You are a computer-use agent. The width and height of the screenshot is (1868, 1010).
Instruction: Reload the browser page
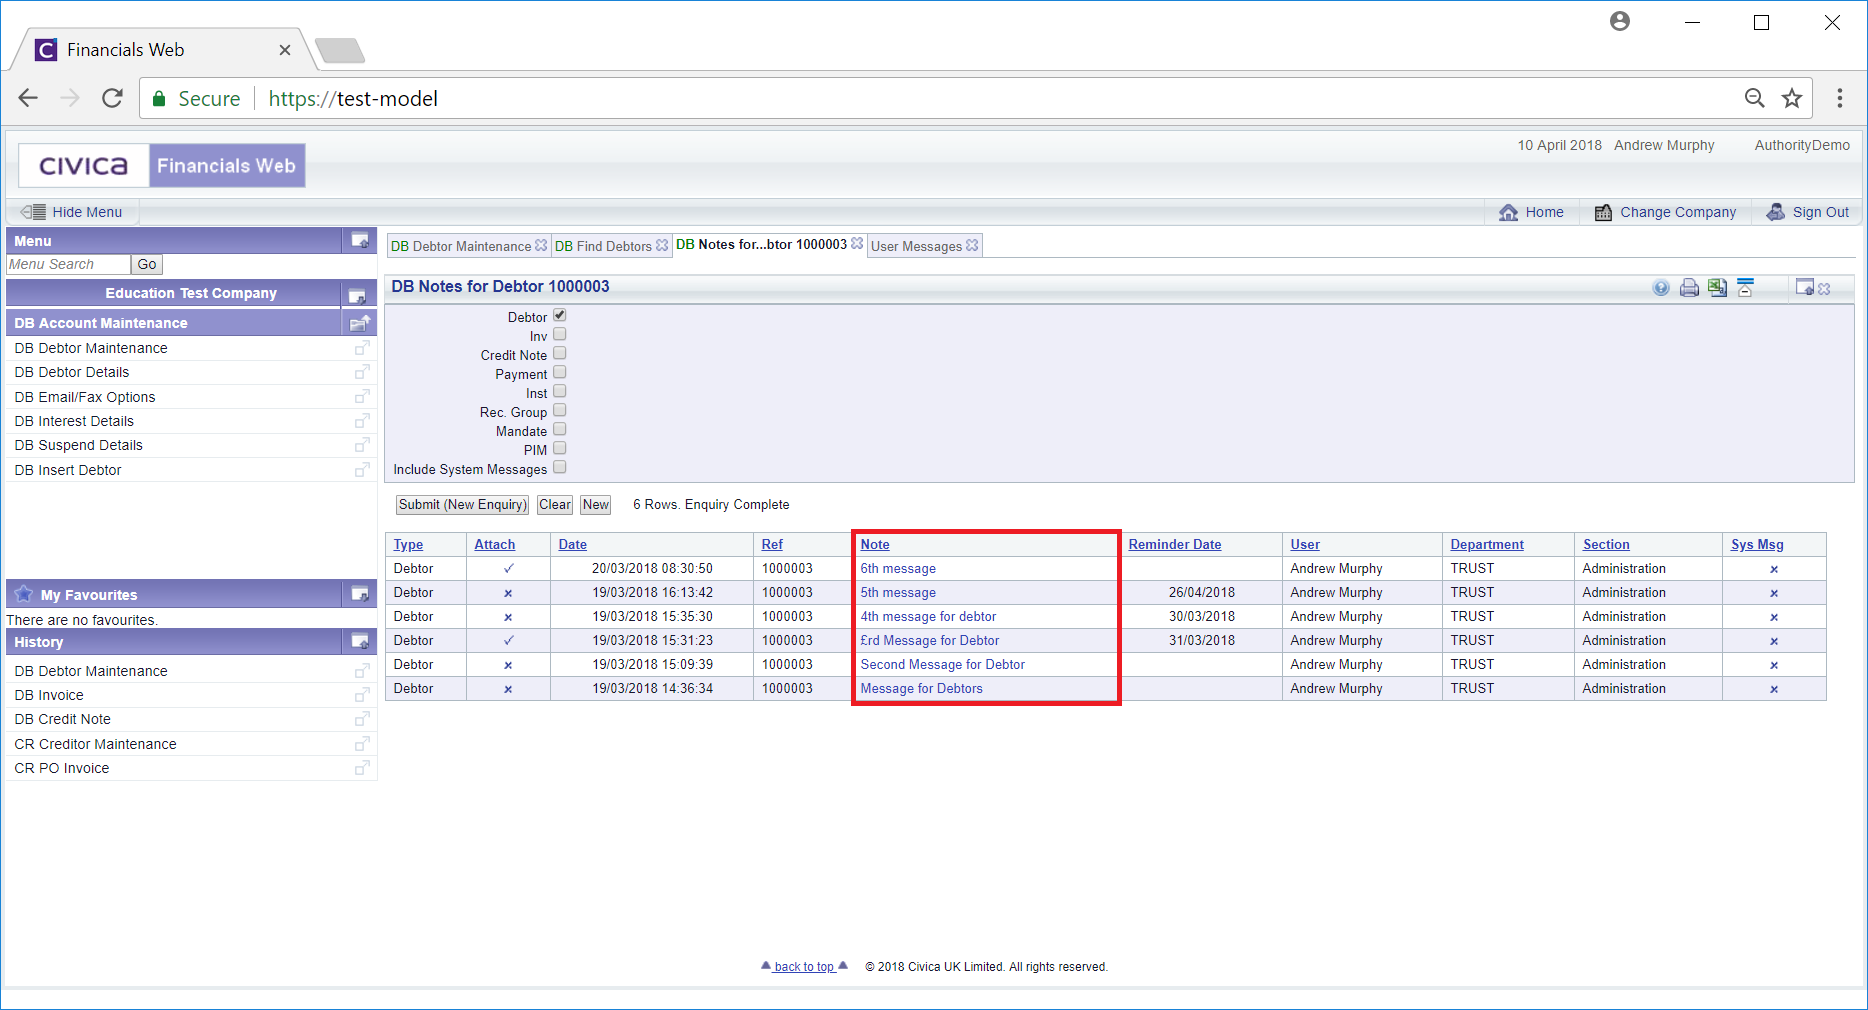coord(112,98)
